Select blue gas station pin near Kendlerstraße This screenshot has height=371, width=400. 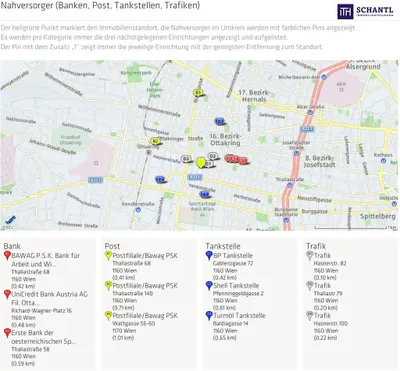pos(160,179)
